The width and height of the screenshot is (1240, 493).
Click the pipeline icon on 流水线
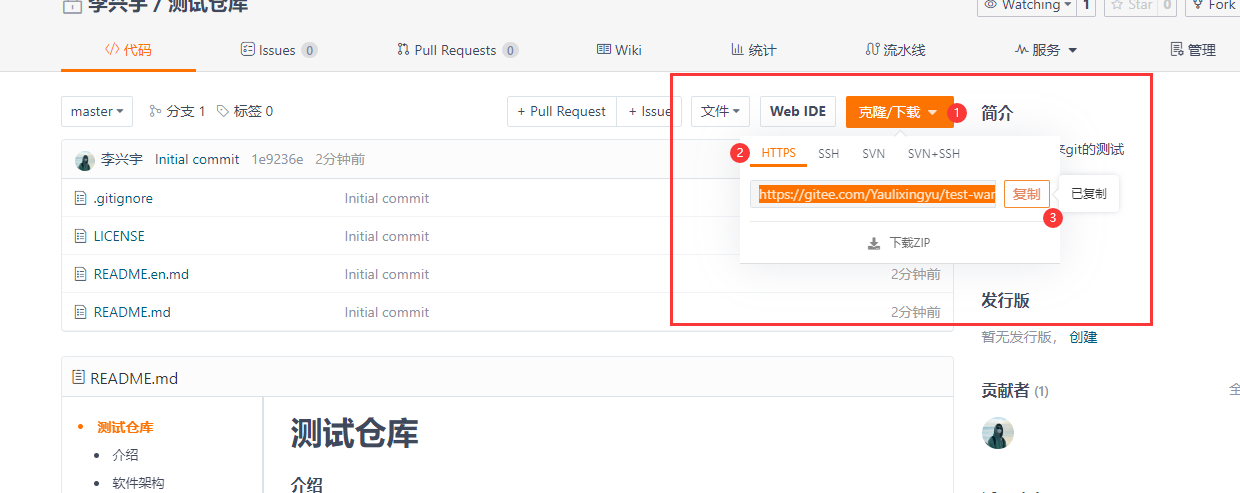click(x=872, y=50)
